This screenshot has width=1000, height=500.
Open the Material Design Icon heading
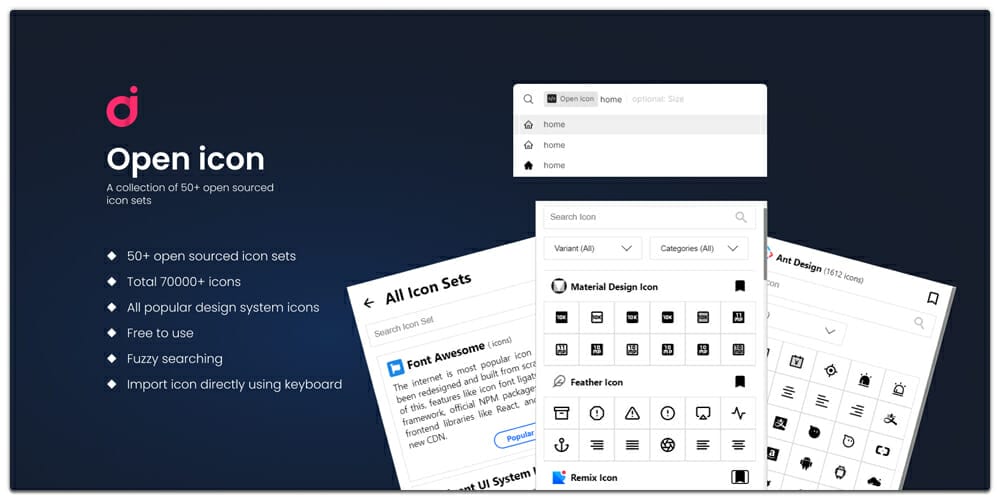(x=614, y=287)
